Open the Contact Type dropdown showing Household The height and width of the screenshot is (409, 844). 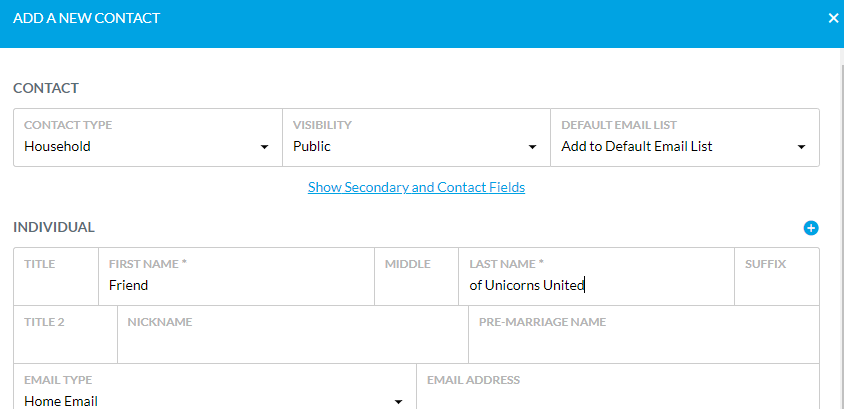pyautogui.click(x=147, y=138)
